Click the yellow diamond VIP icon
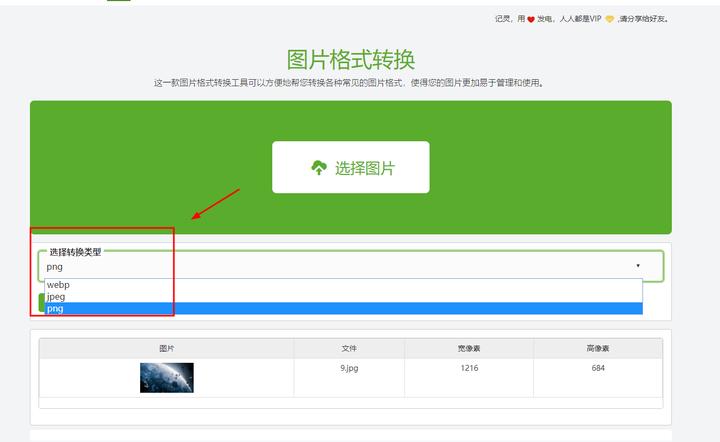720x442 pixels. pyautogui.click(x=609, y=19)
